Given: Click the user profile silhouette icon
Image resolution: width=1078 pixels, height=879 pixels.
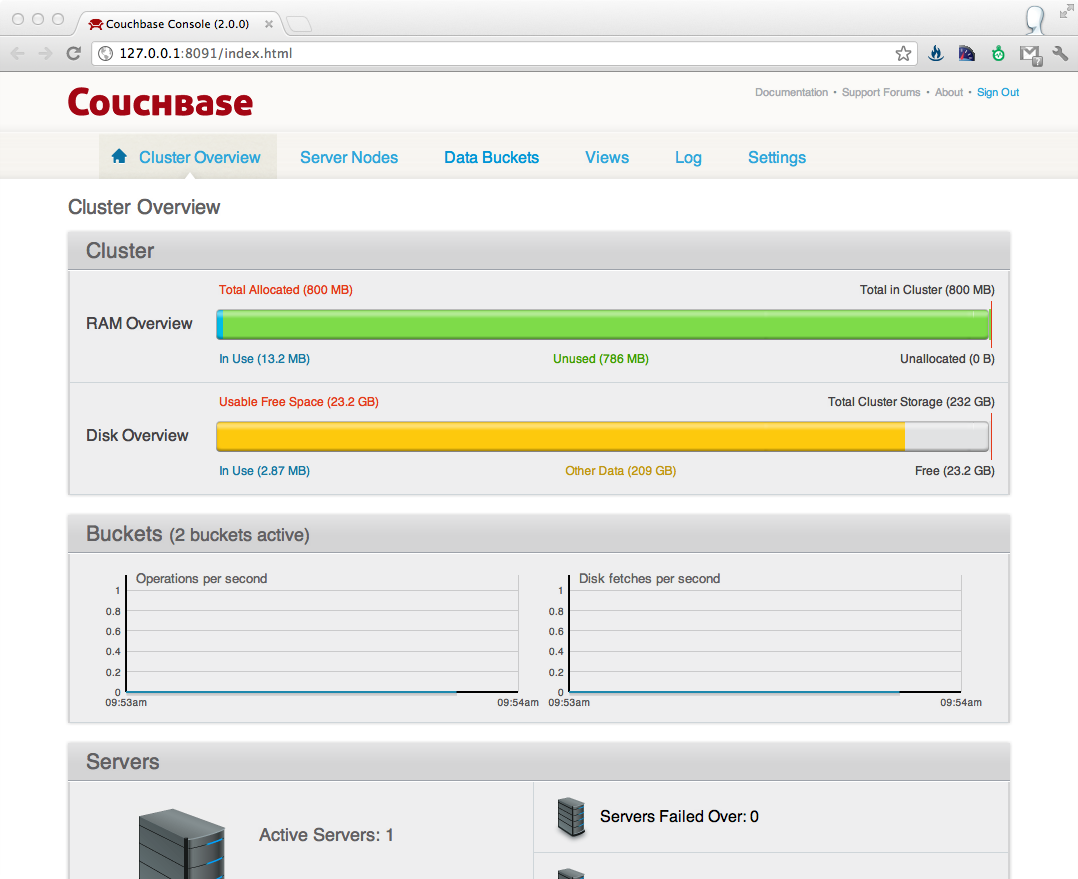Looking at the screenshot, I should tap(1035, 19).
